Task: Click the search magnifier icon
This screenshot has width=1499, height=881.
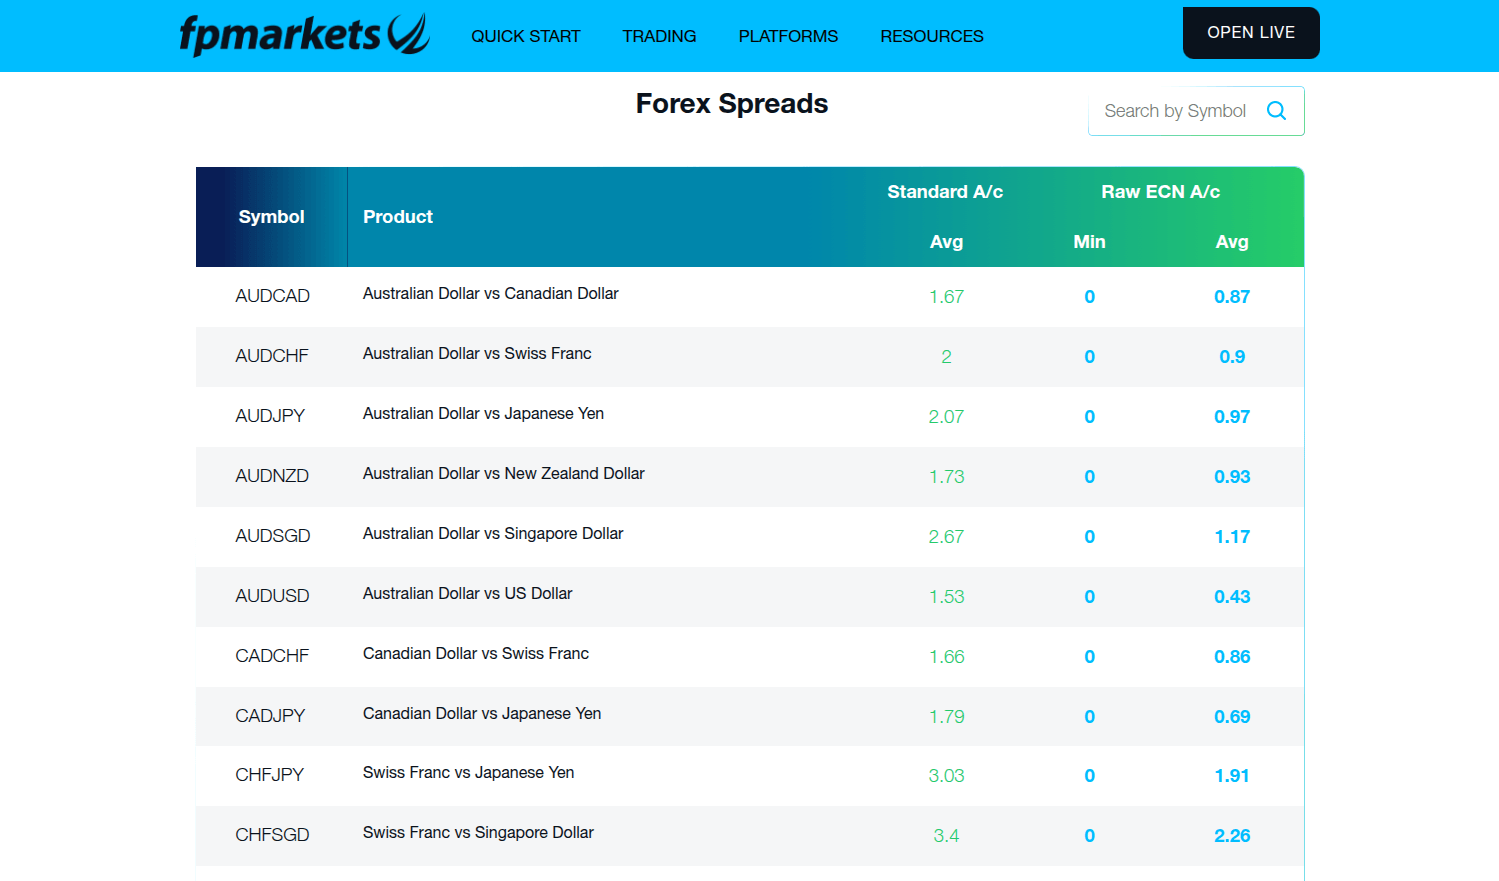Action: (x=1276, y=111)
